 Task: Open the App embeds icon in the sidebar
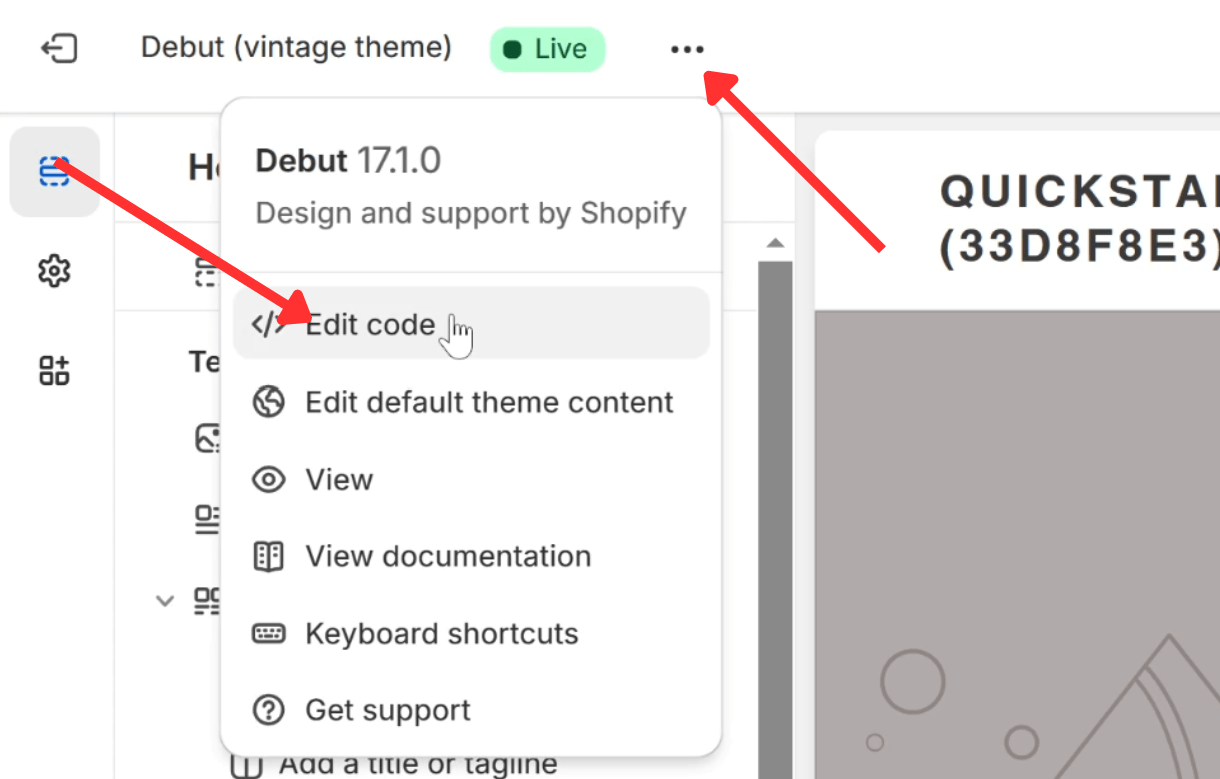pyautogui.click(x=54, y=370)
